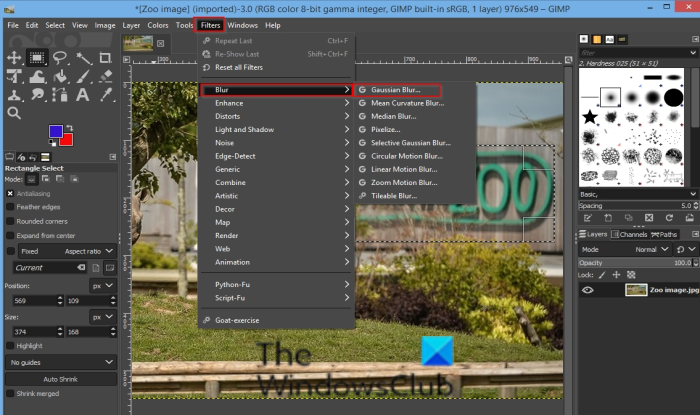Open the Colors menu
The width and height of the screenshot is (700, 415).
(x=158, y=25)
